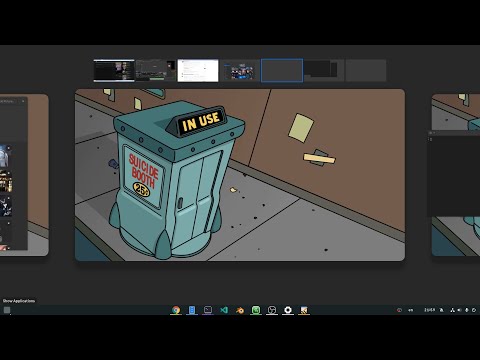Click the Show Applications grid button
Screen dimensions: 480x360
[7, 310]
